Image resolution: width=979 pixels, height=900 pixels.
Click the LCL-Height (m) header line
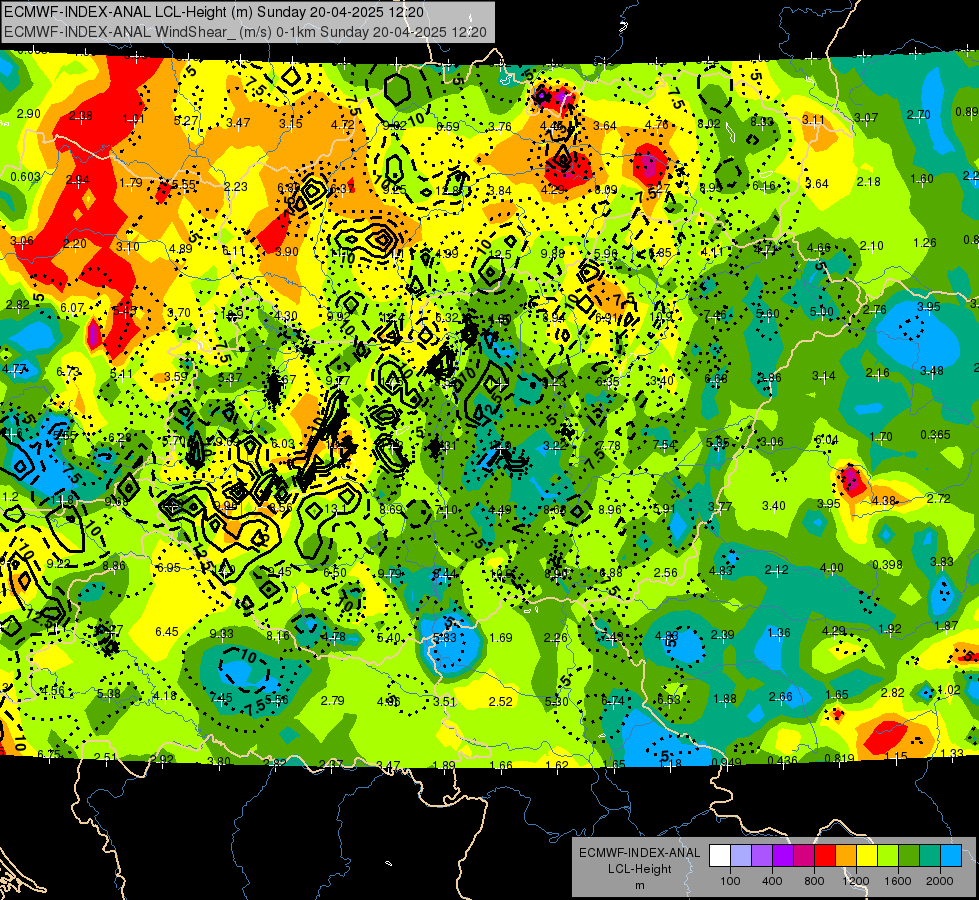214,12
